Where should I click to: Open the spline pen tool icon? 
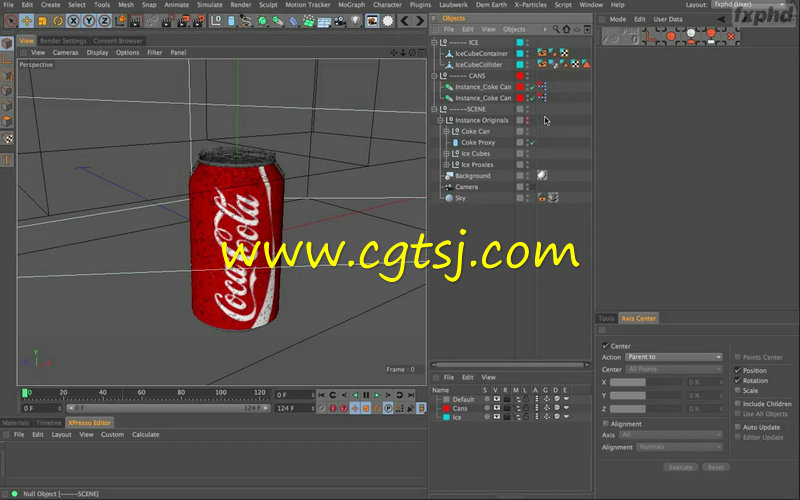246,21
